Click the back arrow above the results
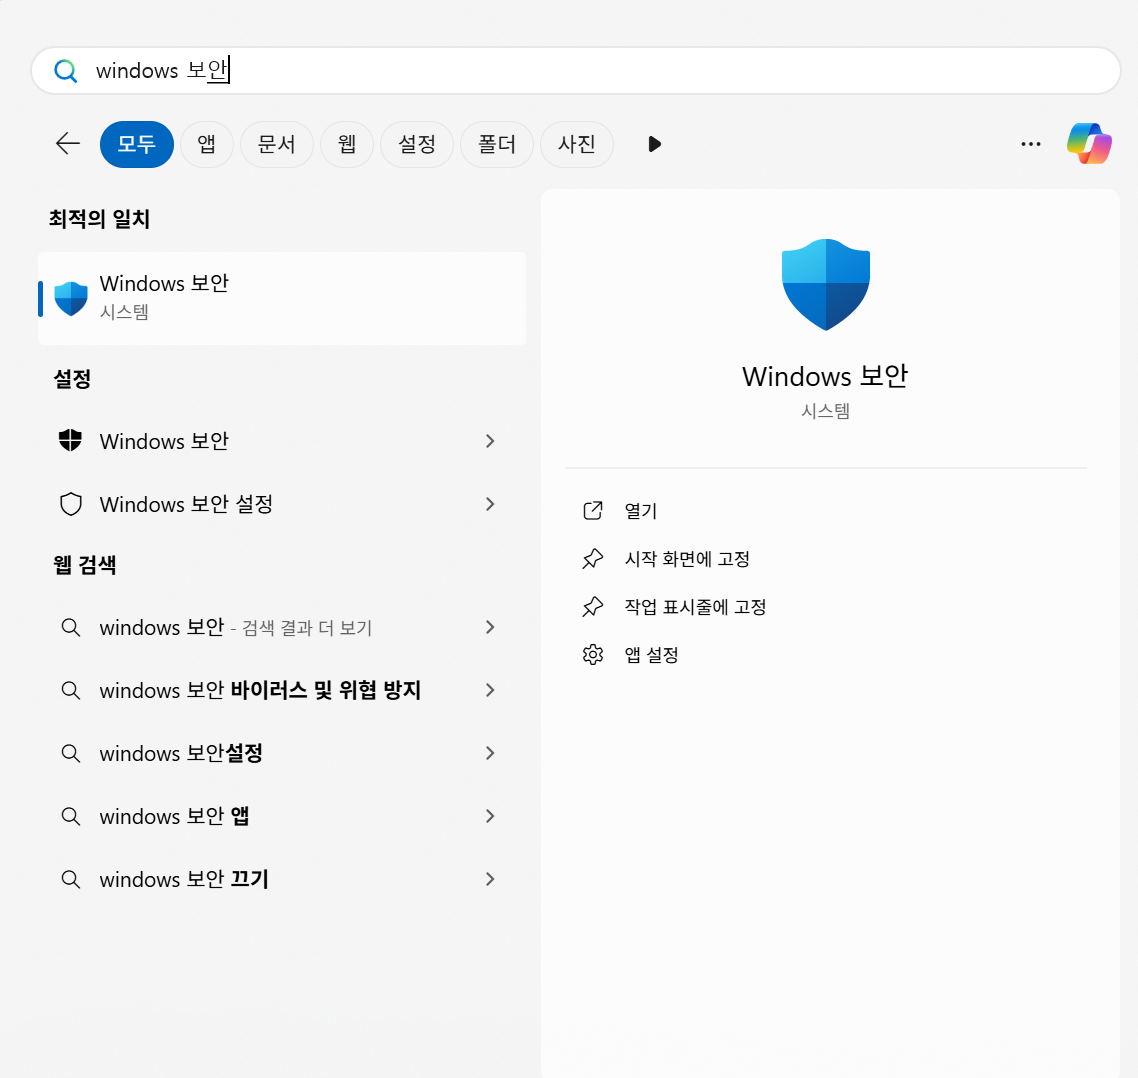1138x1078 pixels. point(66,144)
